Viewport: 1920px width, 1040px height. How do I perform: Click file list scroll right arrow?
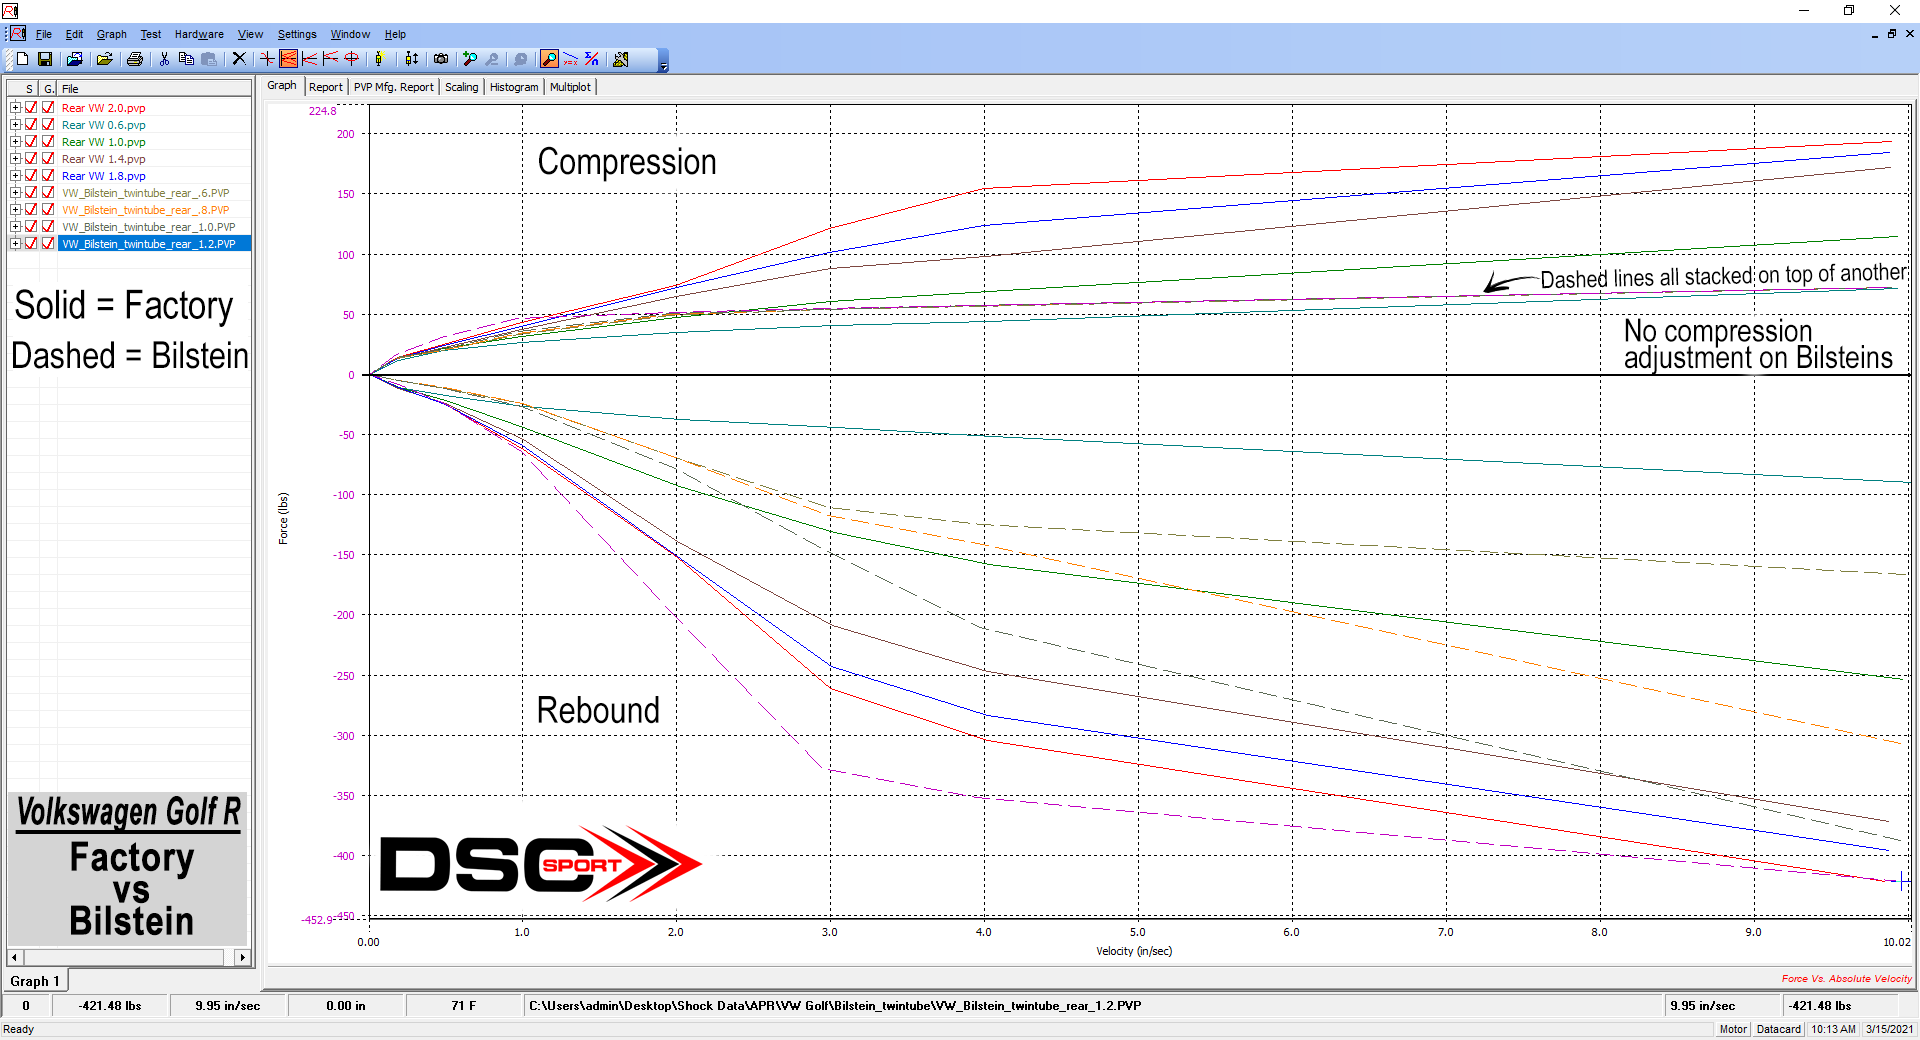(242, 957)
